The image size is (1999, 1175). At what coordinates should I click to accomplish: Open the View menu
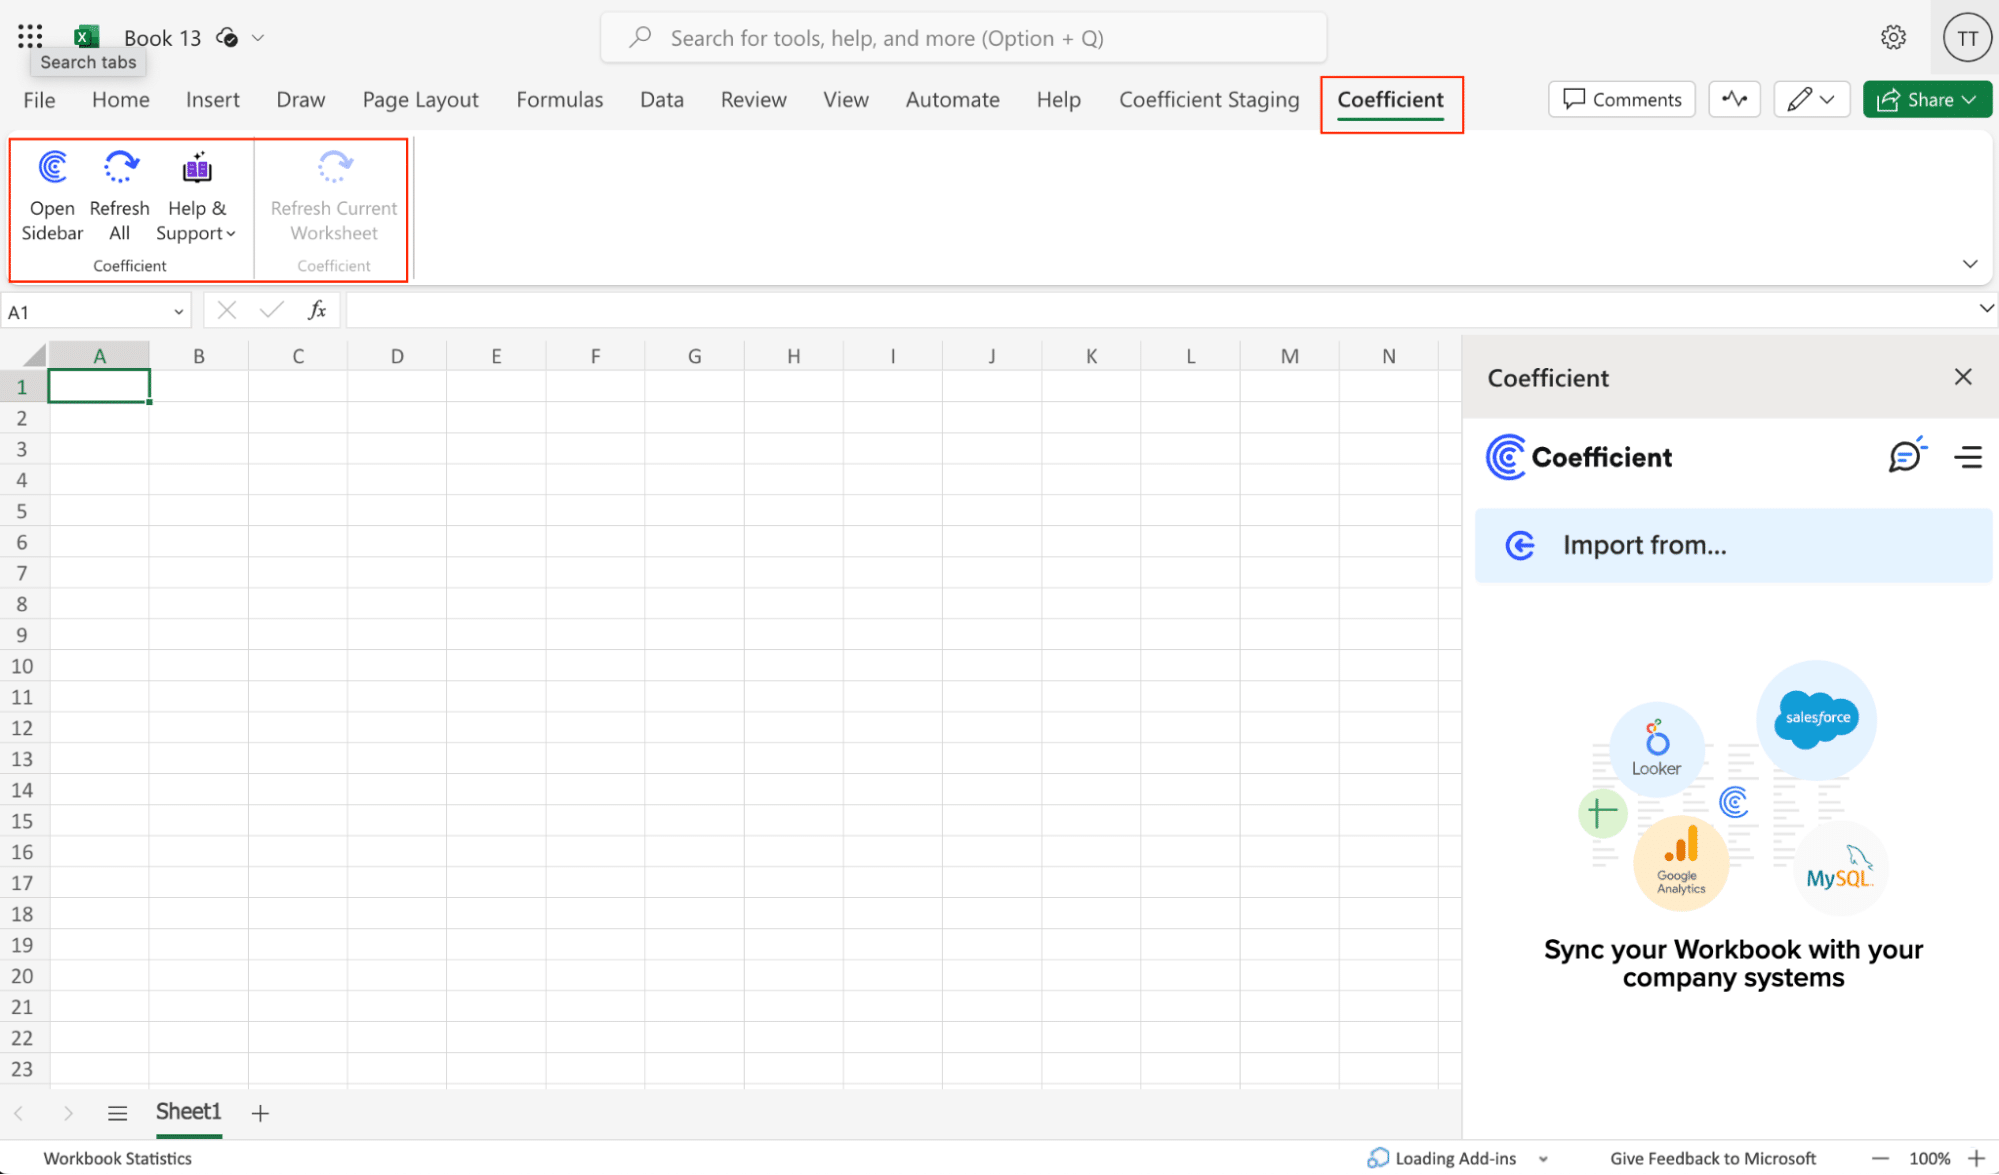pyautogui.click(x=845, y=99)
